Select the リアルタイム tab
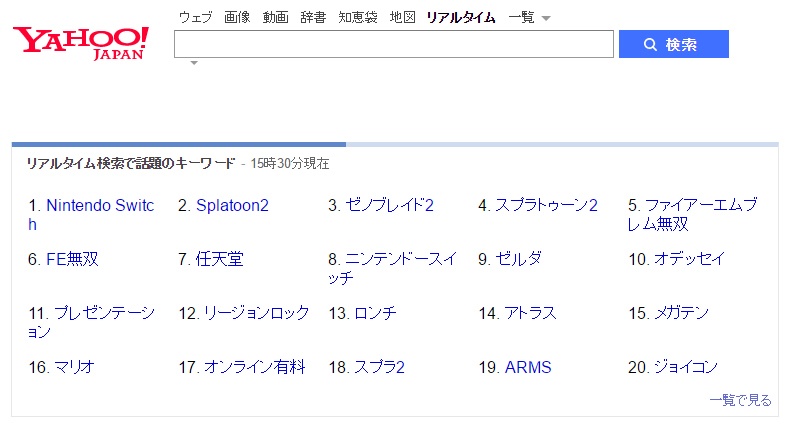The width and height of the screenshot is (794, 428). click(x=461, y=17)
